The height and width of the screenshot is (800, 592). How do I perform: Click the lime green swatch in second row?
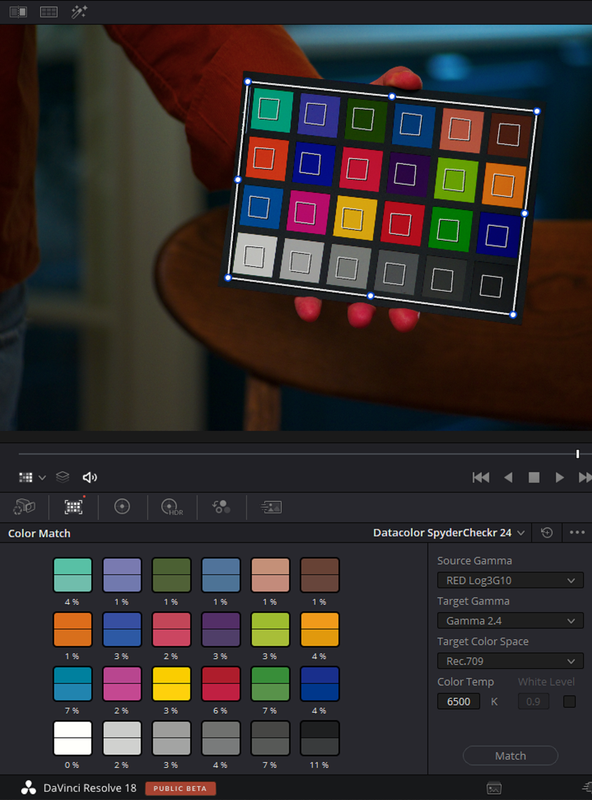[x=270, y=630]
